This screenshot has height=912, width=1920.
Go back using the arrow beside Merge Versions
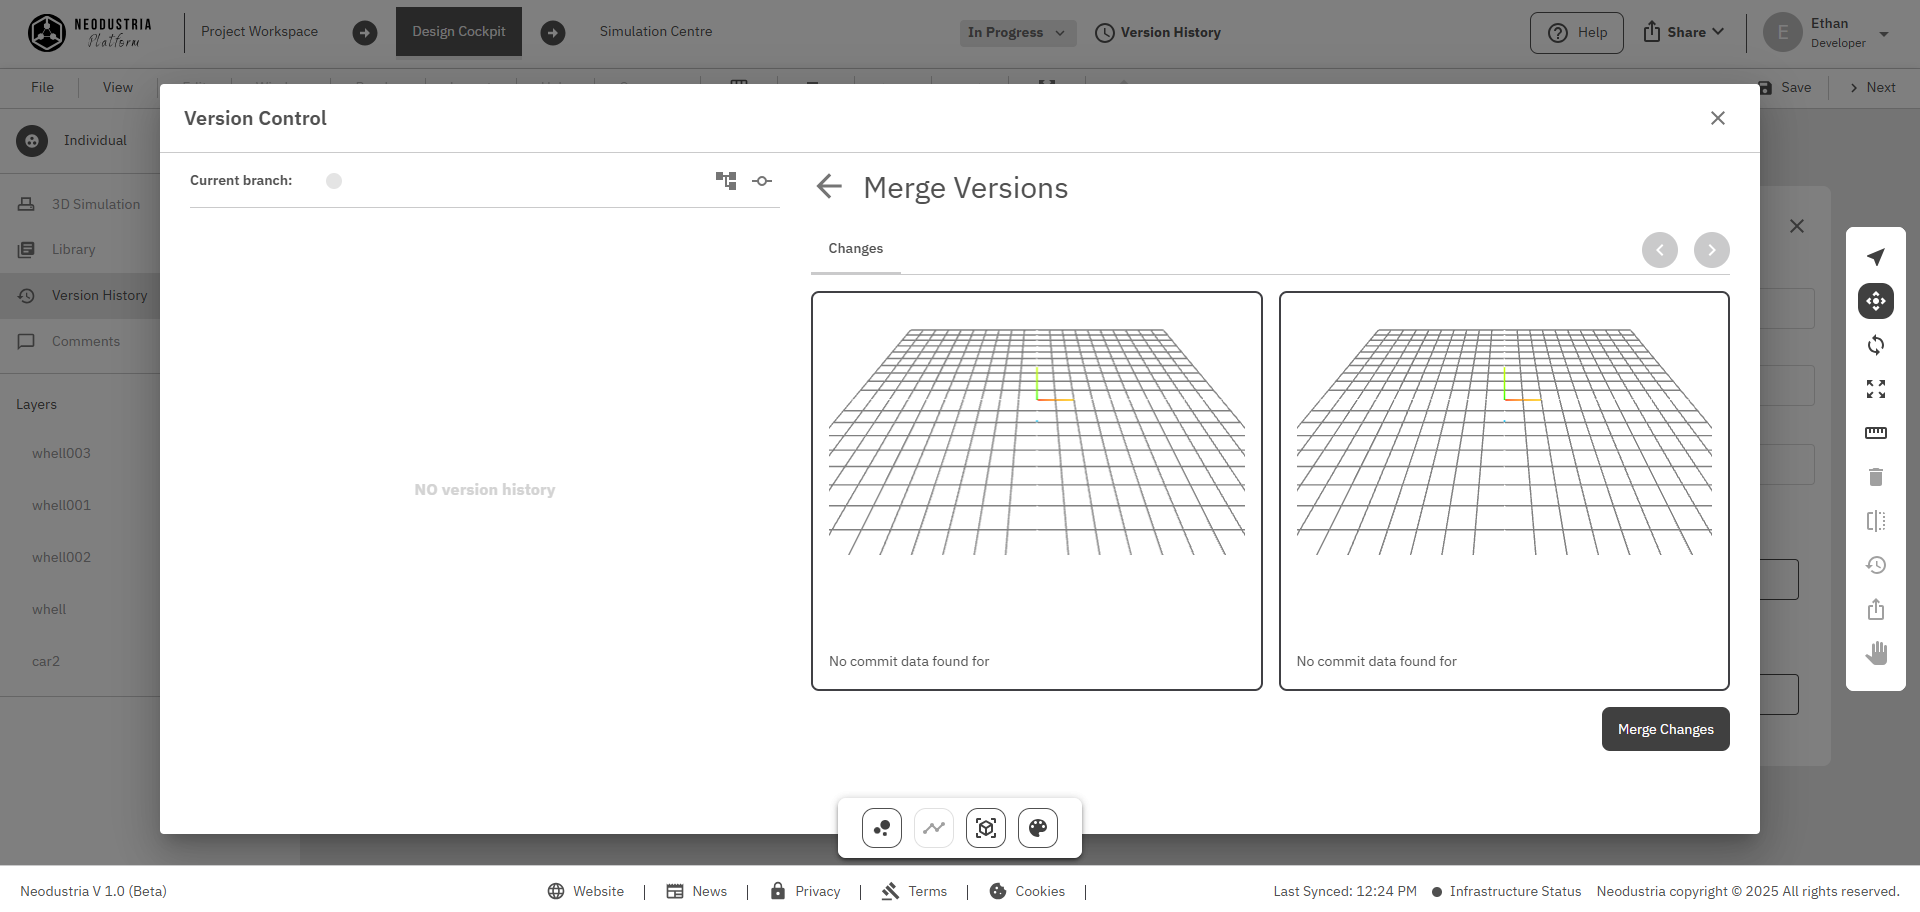tap(829, 187)
